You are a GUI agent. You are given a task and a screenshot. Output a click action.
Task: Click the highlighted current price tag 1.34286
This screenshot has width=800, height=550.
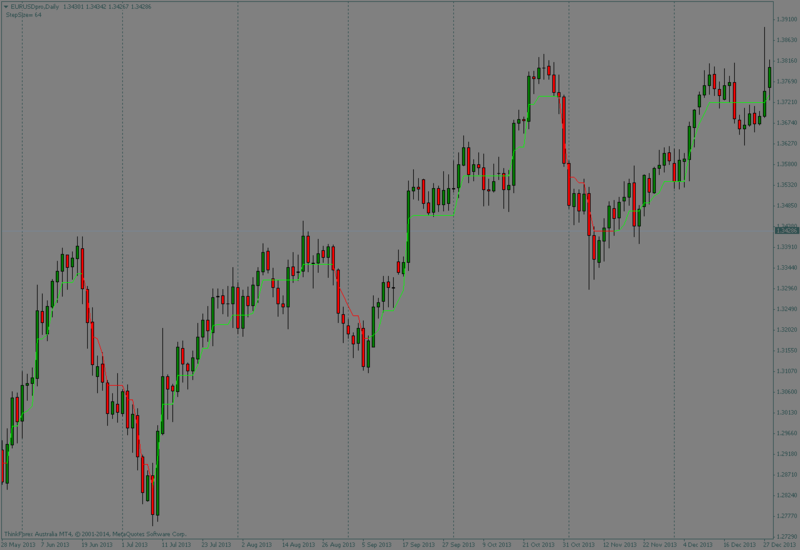pyautogui.click(x=785, y=231)
